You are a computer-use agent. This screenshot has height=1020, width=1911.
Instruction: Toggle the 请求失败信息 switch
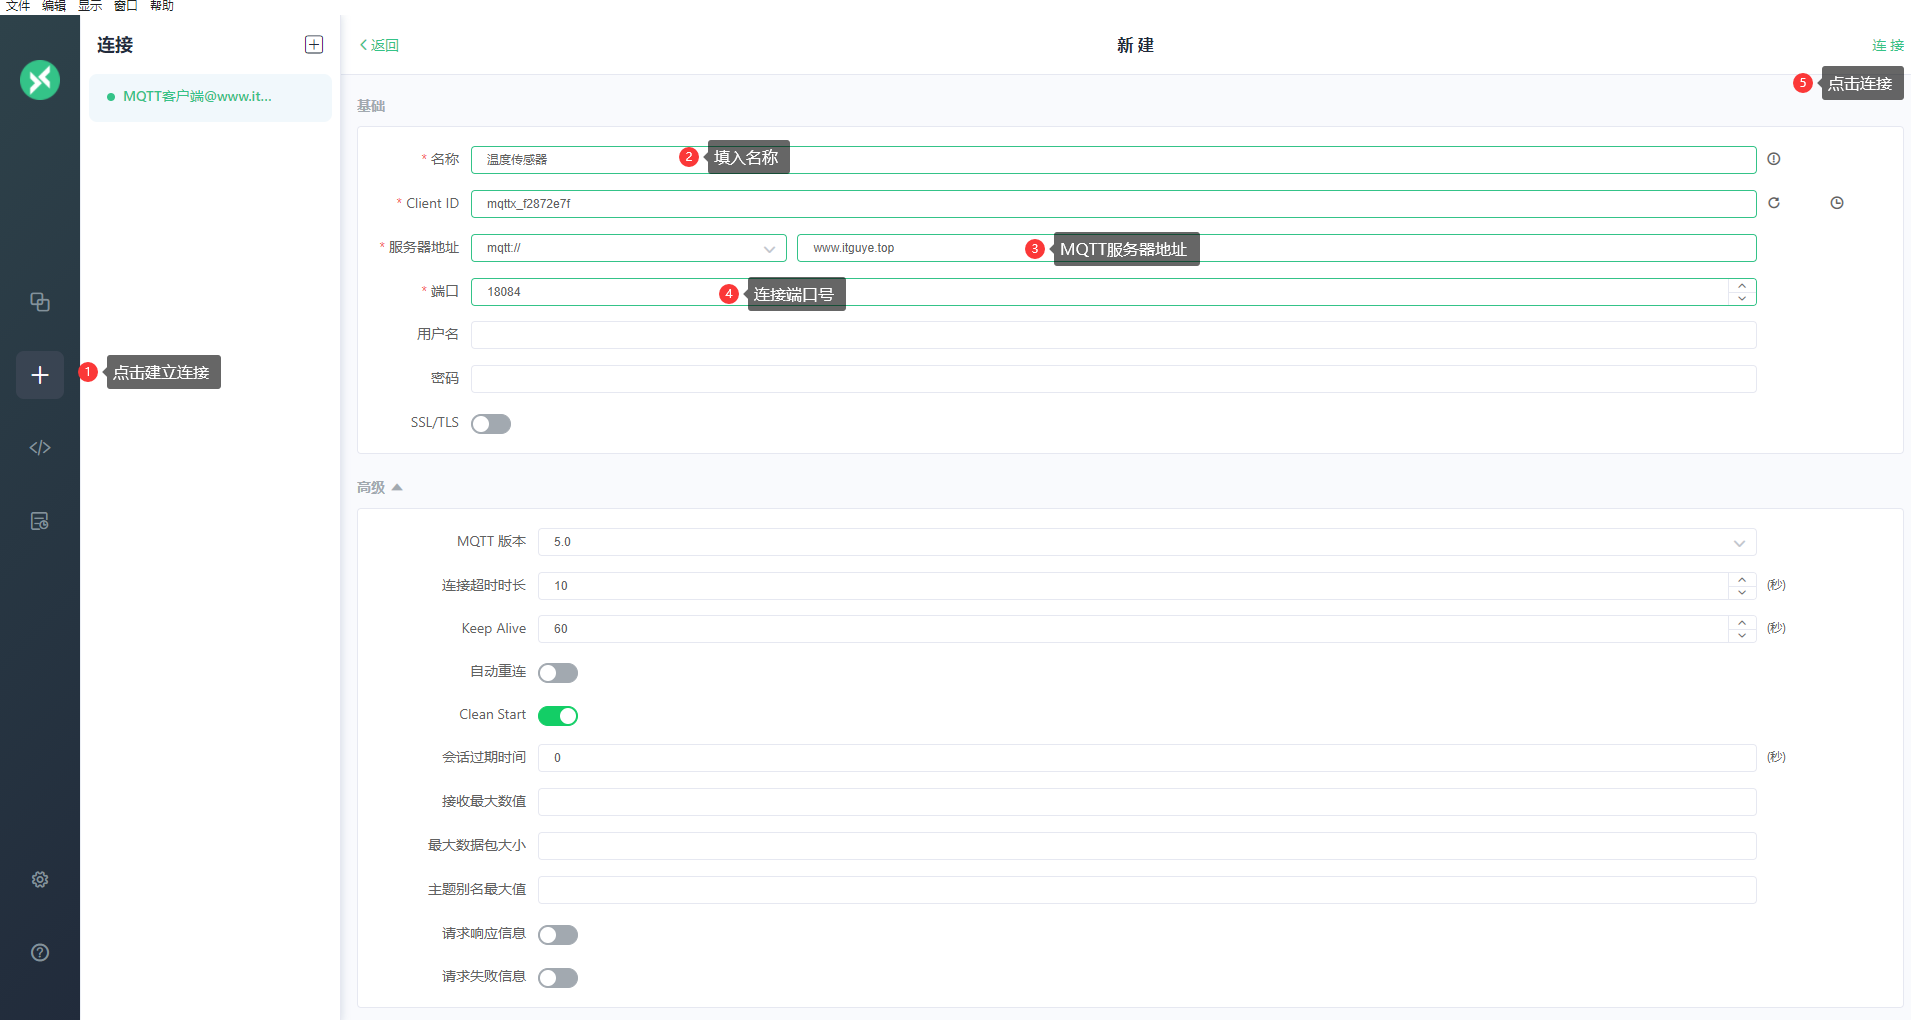click(x=558, y=978)
